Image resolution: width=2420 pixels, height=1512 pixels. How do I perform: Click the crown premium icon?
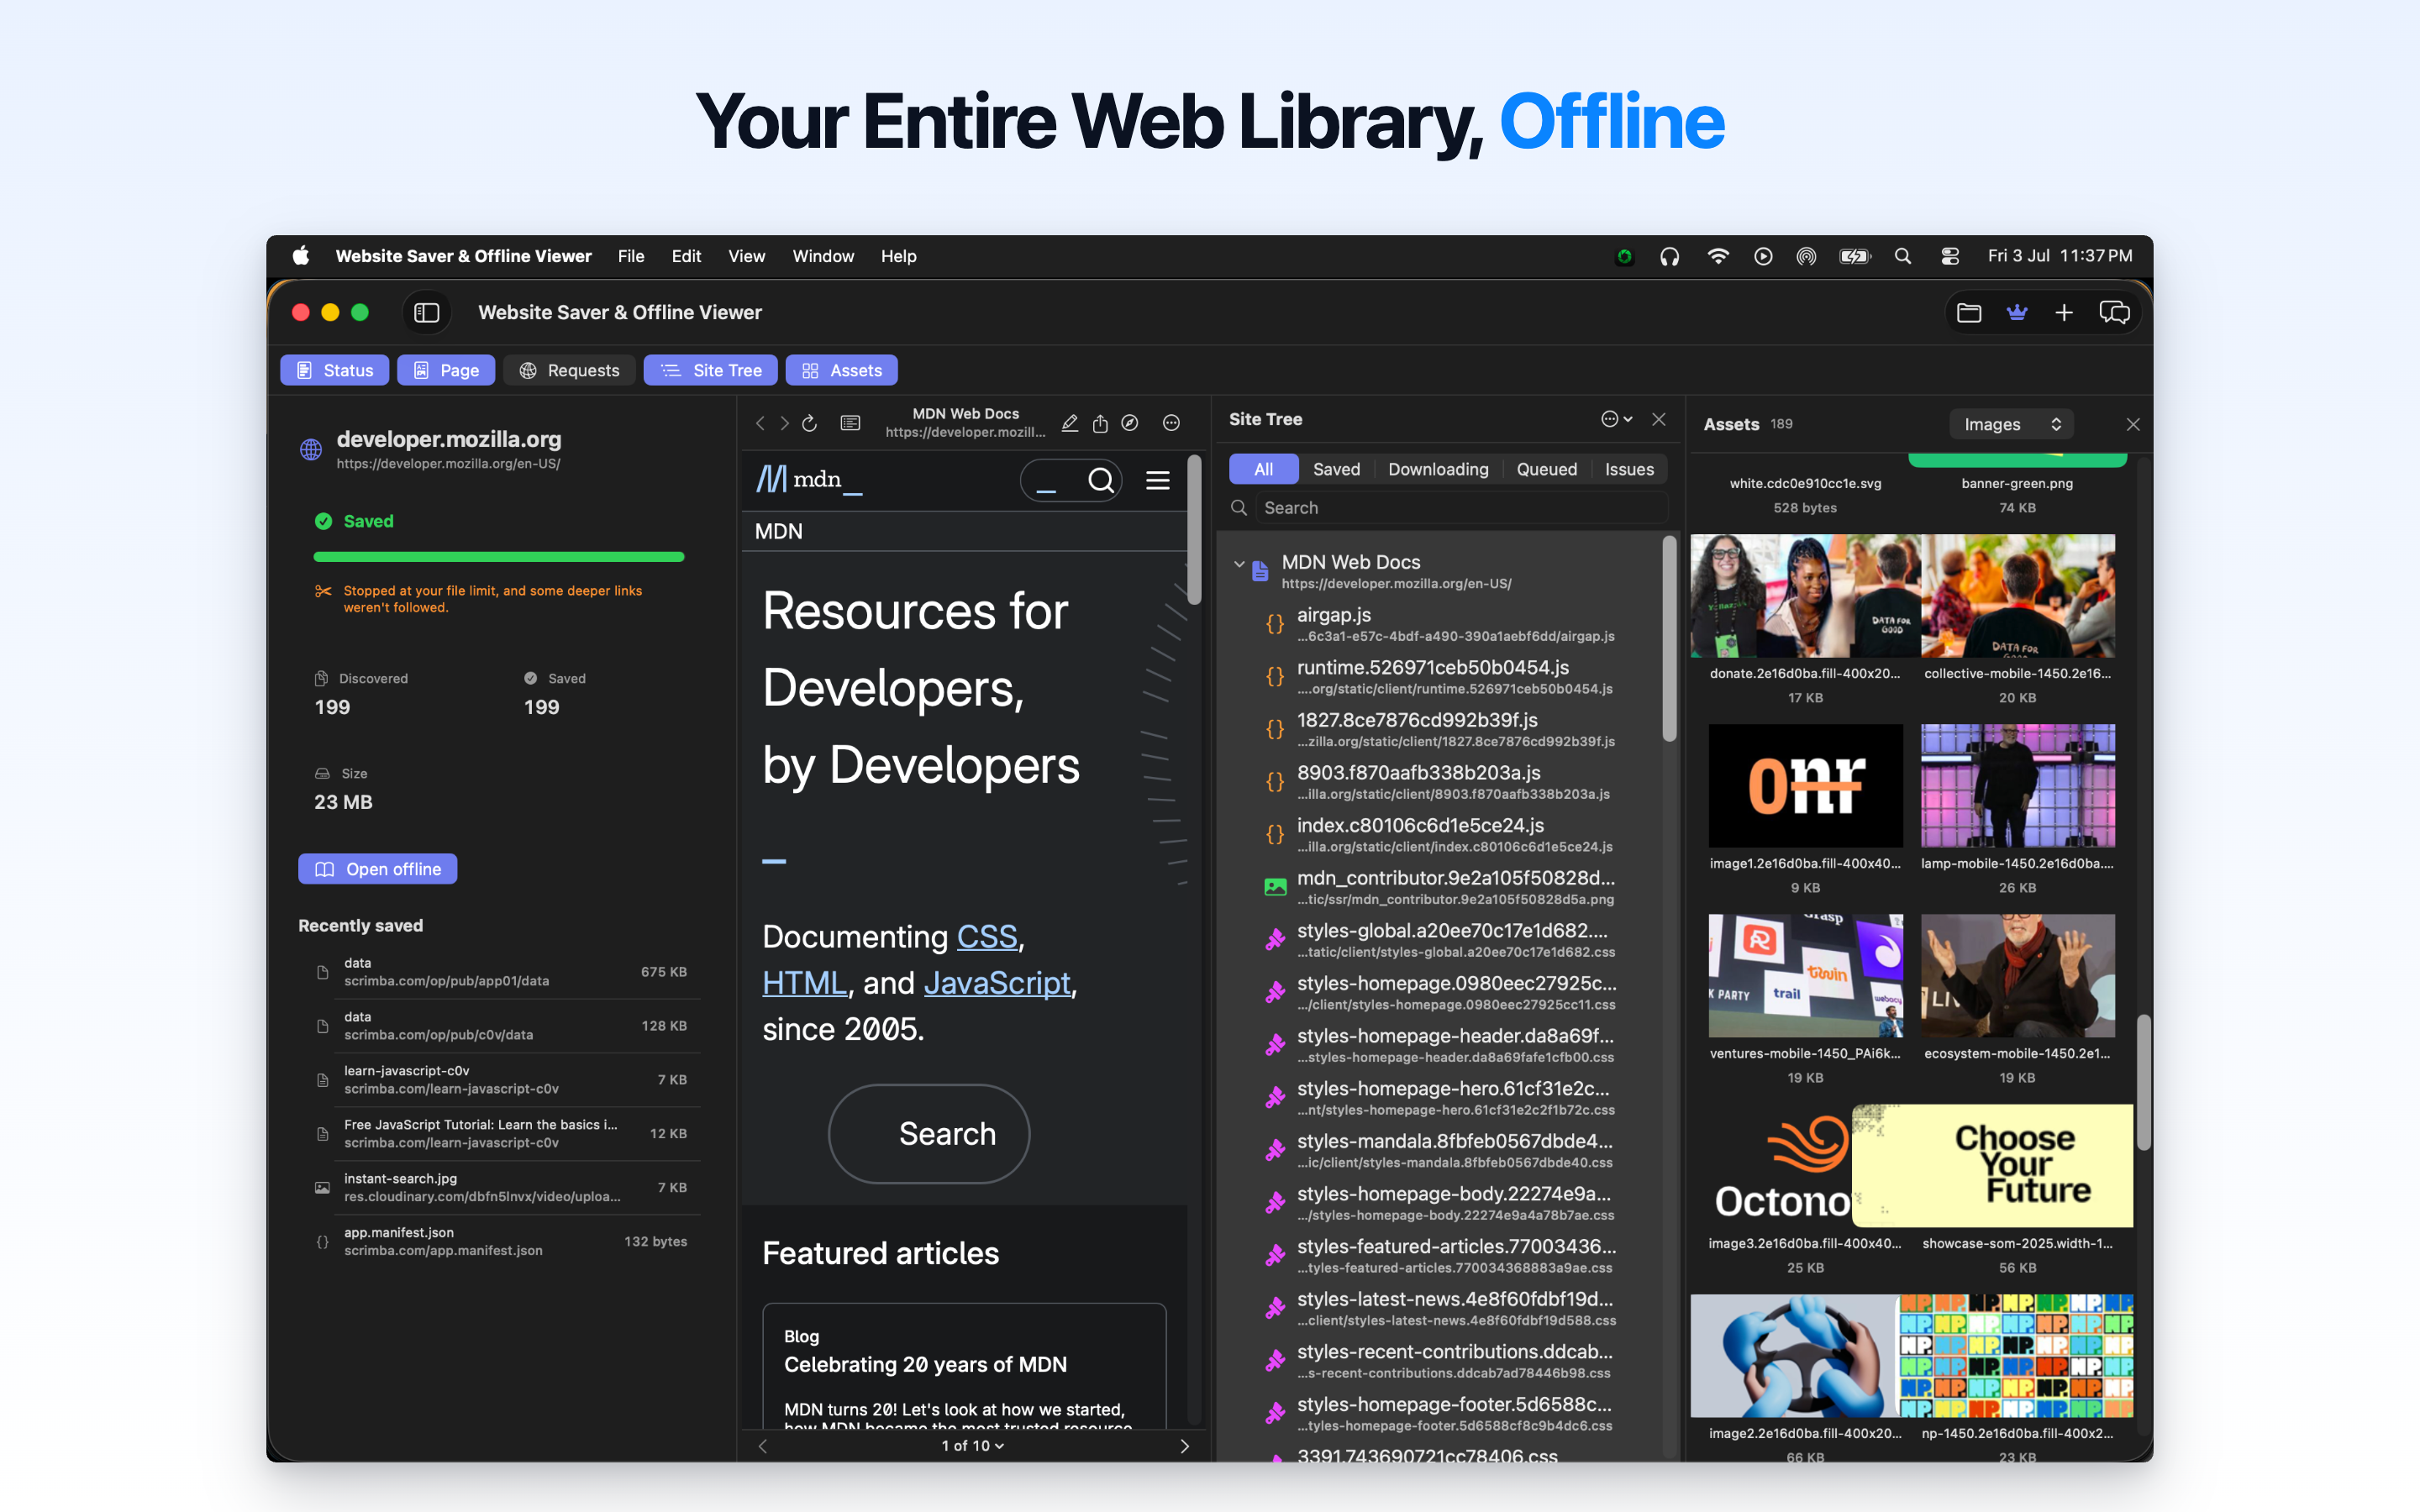pyautogui.click(x=2017, y=313)
